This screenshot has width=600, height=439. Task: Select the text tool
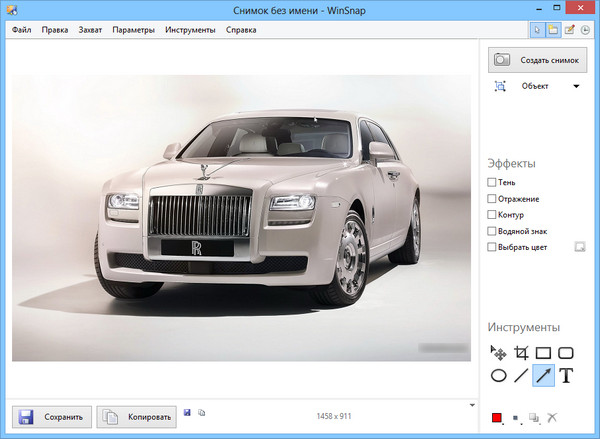566,376
